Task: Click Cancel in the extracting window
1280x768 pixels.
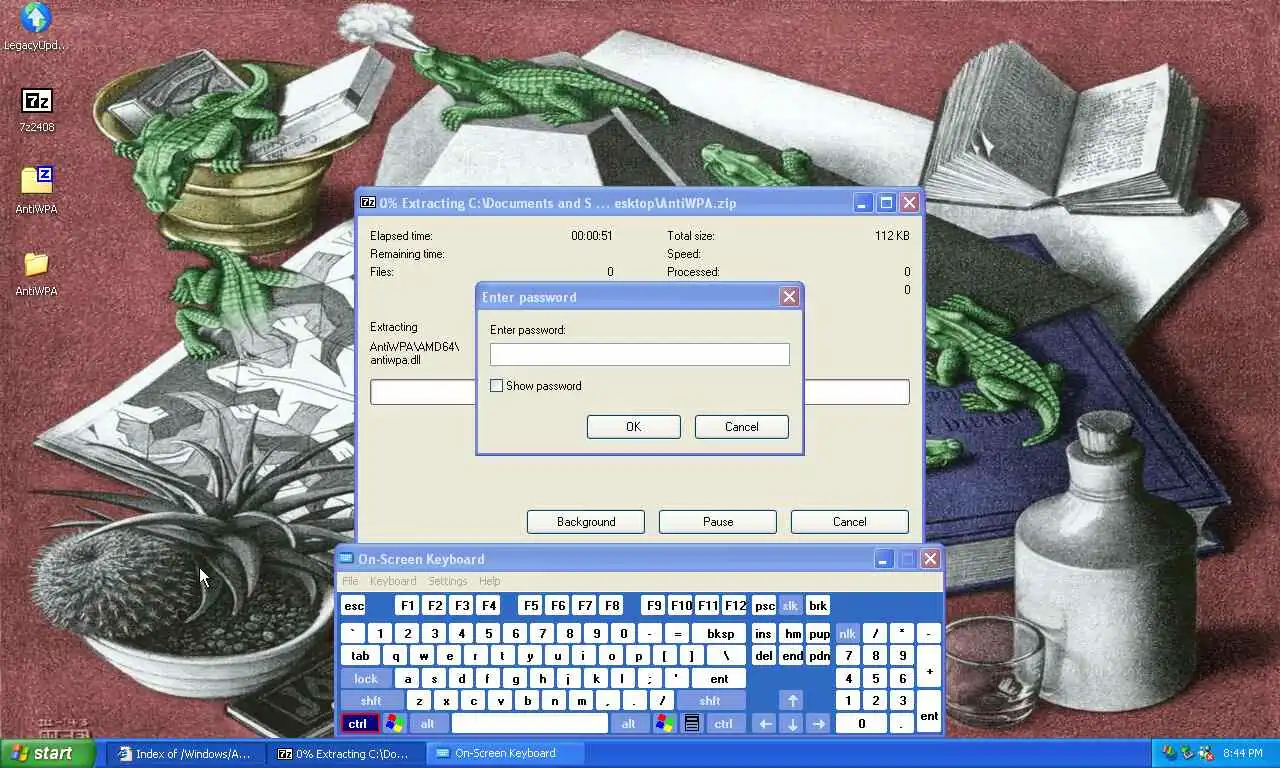Action: pos(850,522)
